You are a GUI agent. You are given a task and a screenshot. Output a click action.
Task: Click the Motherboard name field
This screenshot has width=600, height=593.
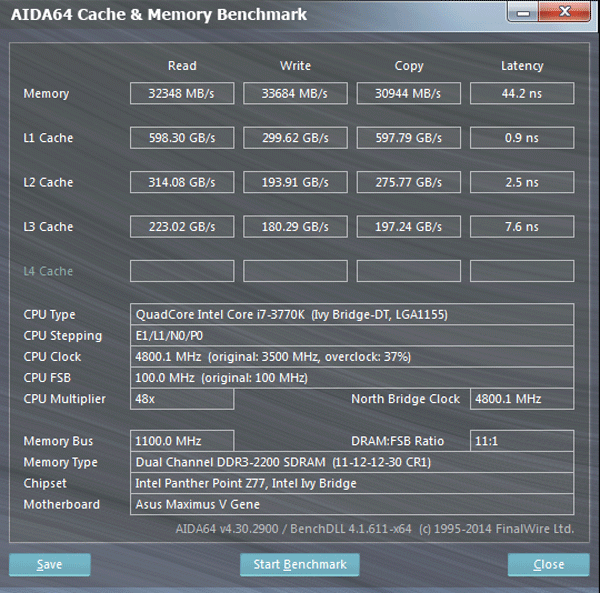tap(352, 505)
